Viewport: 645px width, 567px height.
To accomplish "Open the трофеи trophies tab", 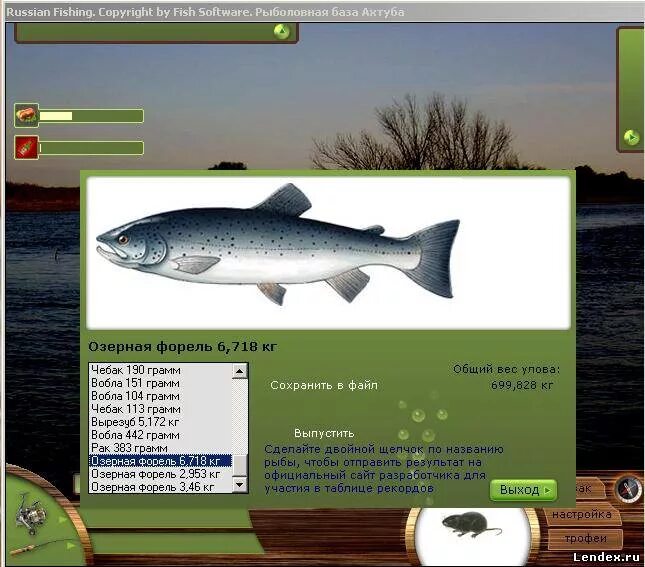I will tap(586, 538).
